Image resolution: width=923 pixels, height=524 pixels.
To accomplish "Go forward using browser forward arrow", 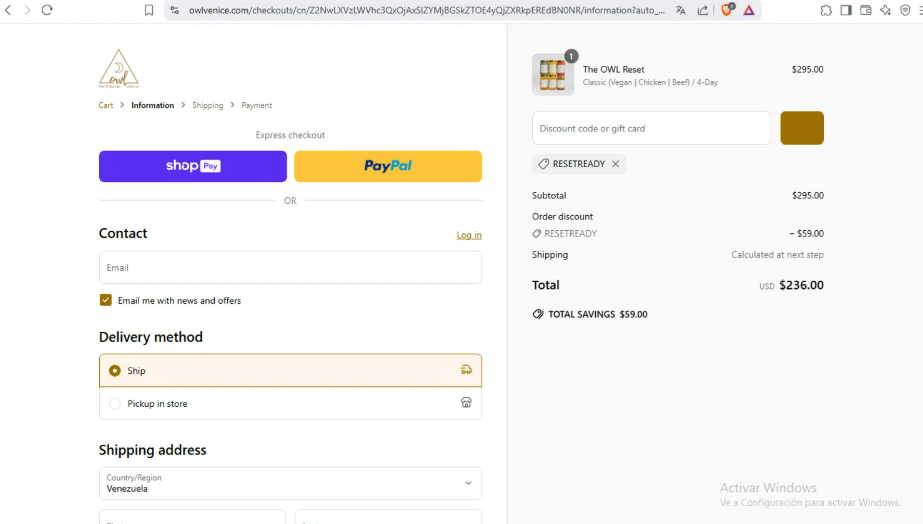I will [27, 10].
